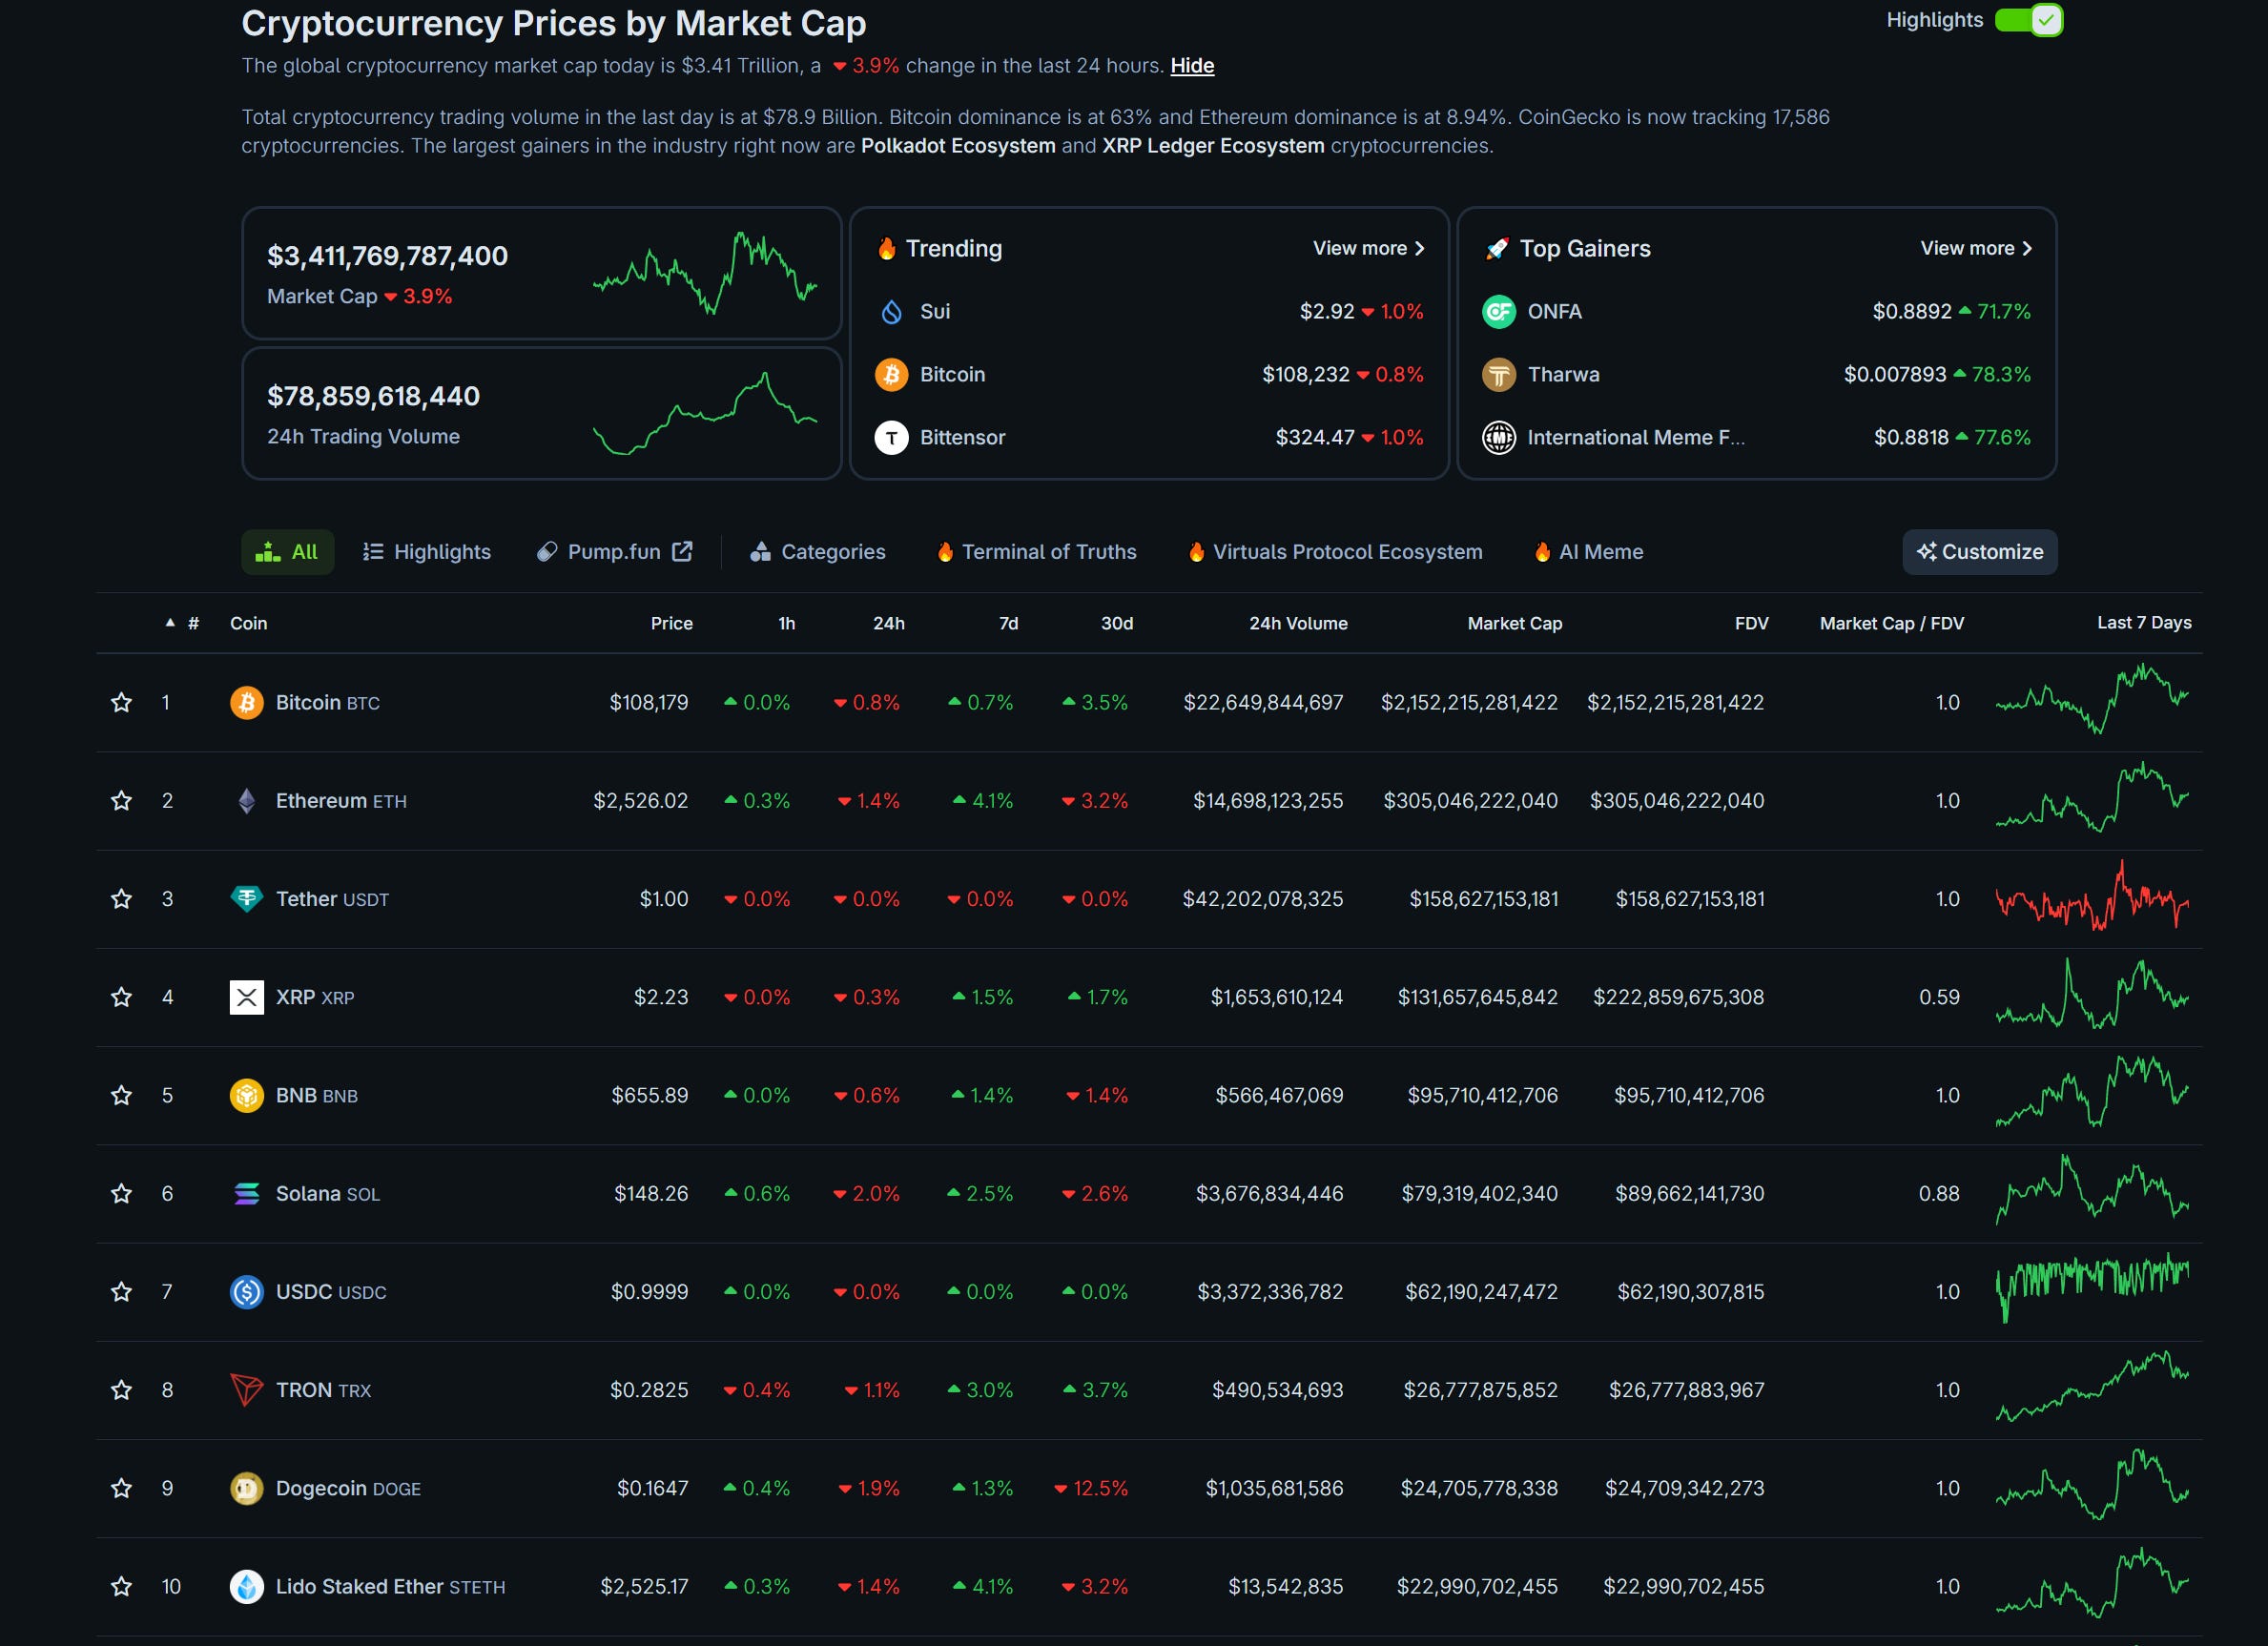Open the Pump.fun tab

[614, 552]
